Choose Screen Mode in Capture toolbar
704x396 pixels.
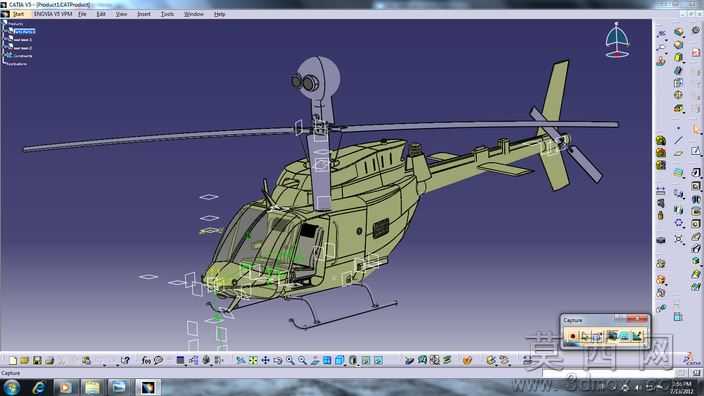tap(612, 336)
